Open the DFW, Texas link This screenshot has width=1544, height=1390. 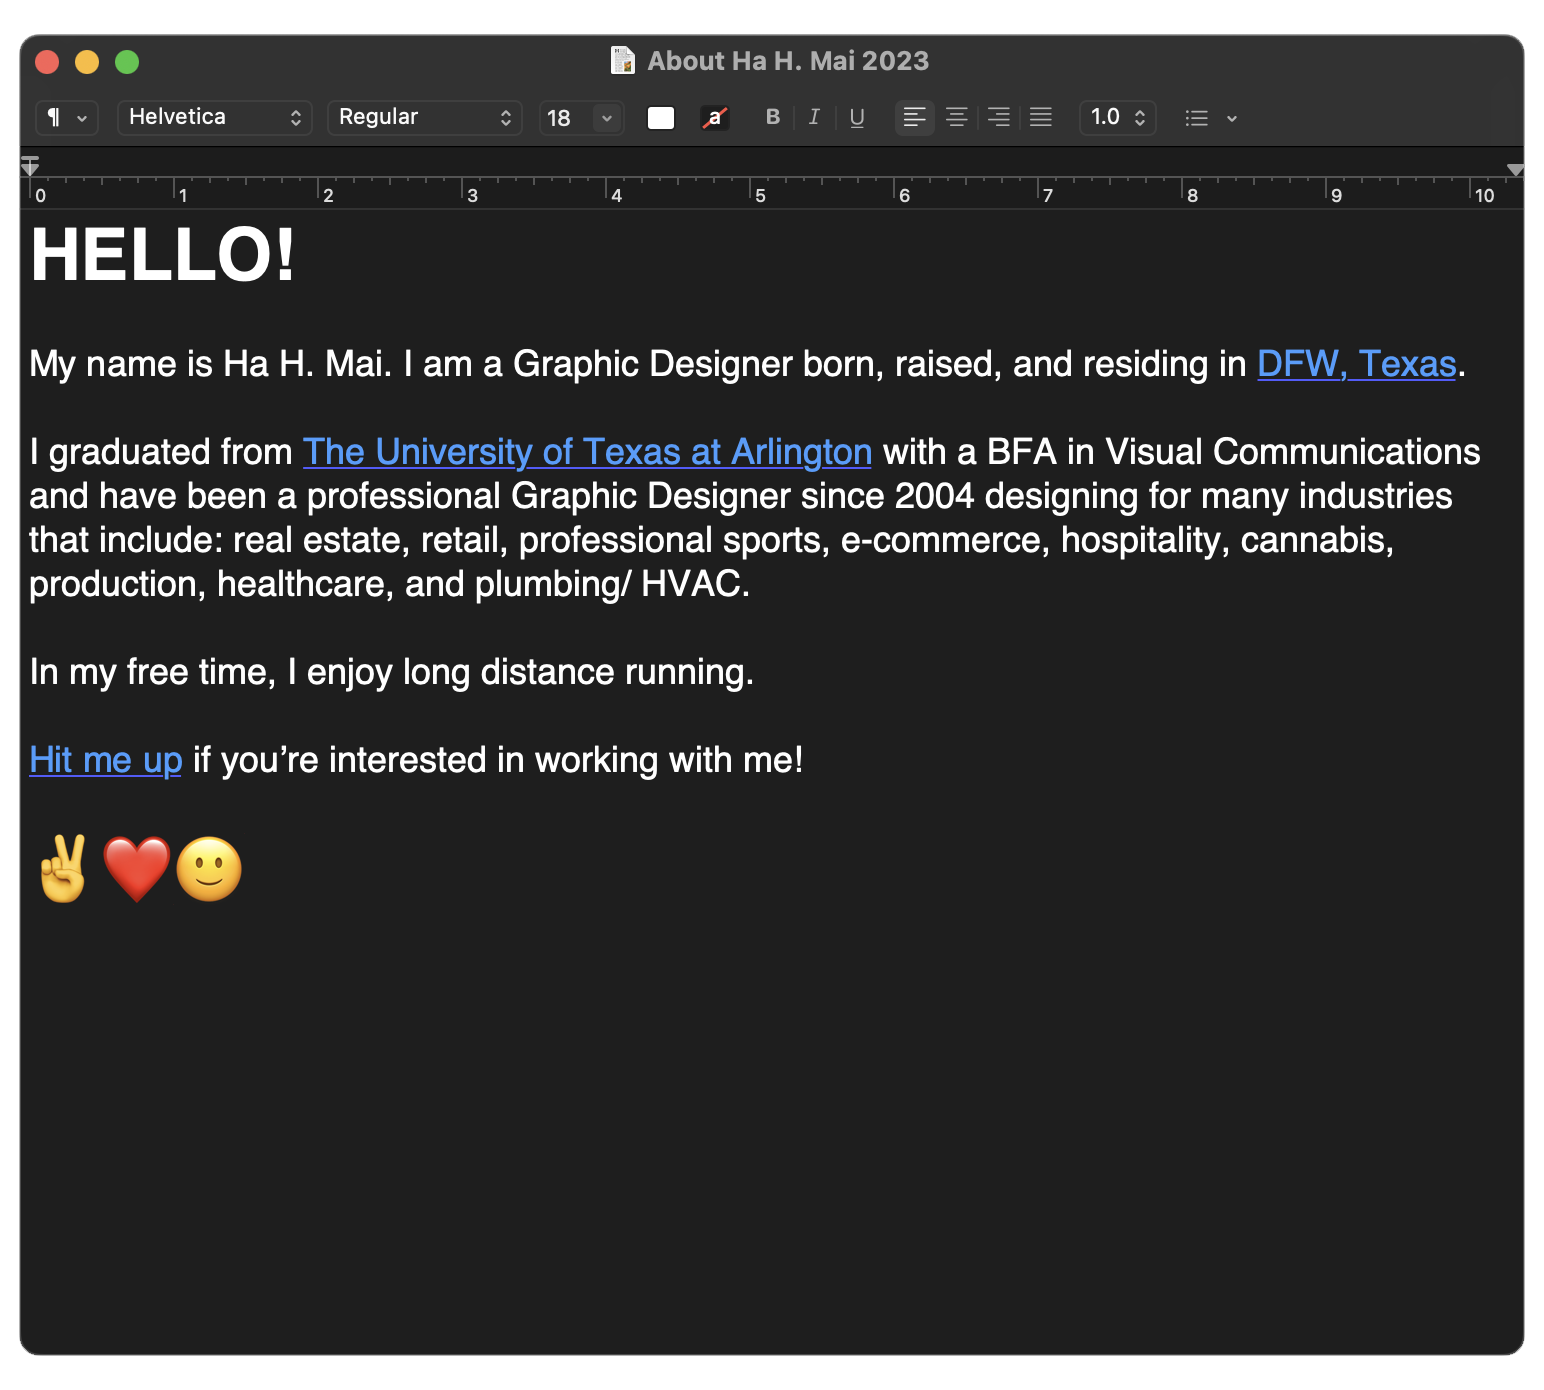coord(1355,364)
